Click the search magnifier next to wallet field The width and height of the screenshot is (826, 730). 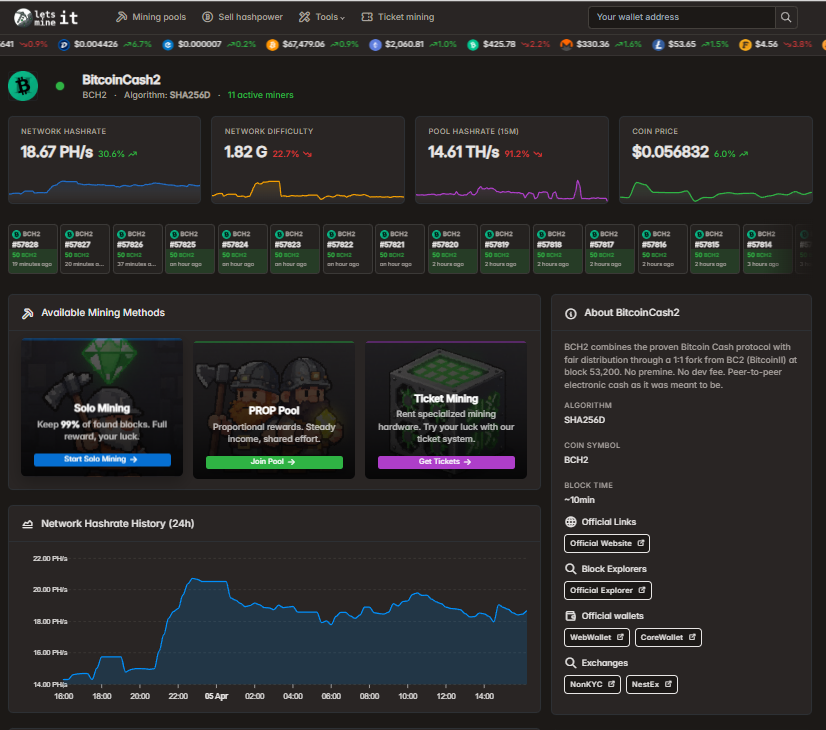click(x=786, y=17)
